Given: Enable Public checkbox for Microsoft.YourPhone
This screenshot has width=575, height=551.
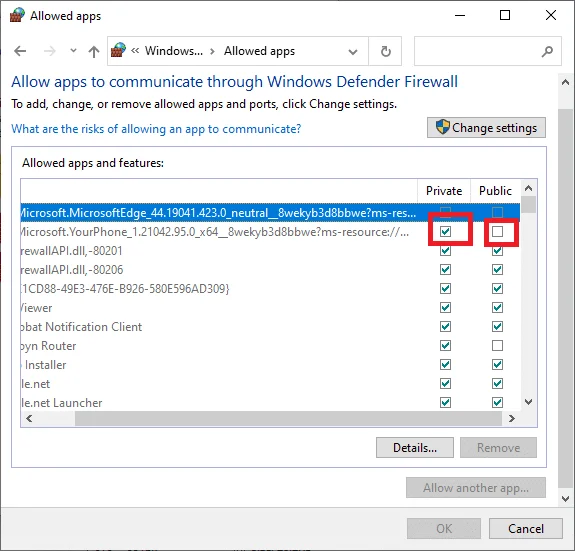Looking at the screenshot, I should click(497, 232).
